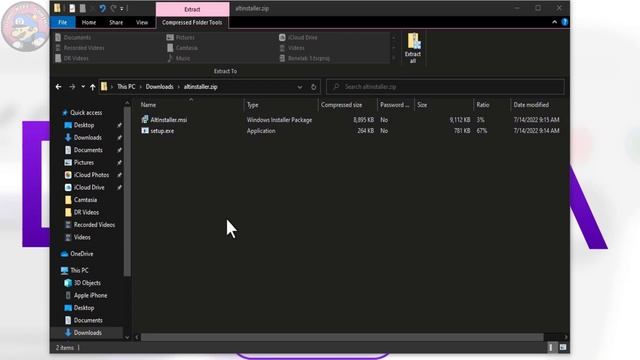Switch to the Home ribbon tab
This screenshot has width=640, height=360.
[x=89, y=22]
